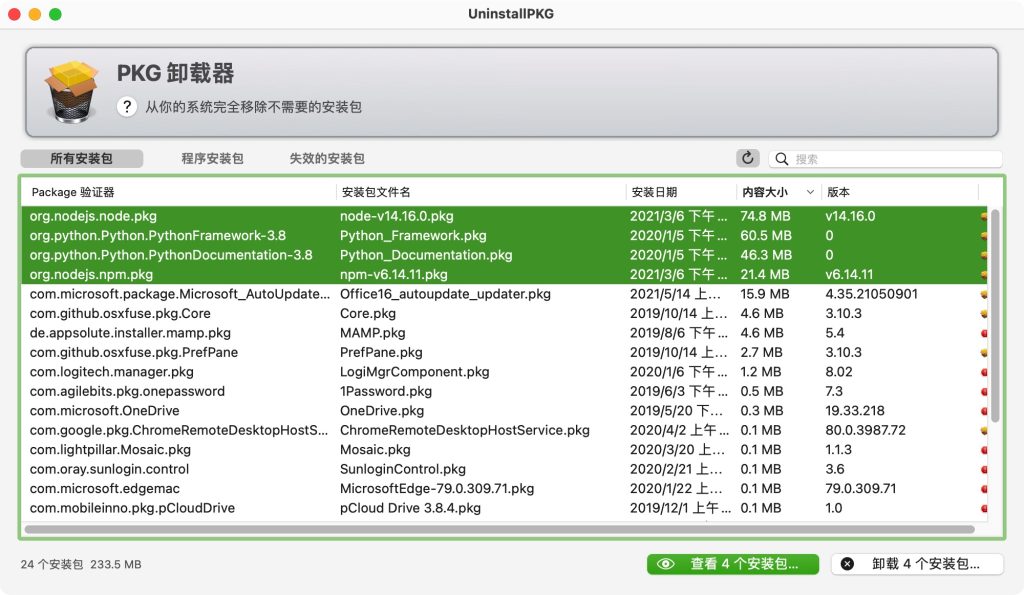Click the 2019/8/6 install date cell

(x=679, y=333)
